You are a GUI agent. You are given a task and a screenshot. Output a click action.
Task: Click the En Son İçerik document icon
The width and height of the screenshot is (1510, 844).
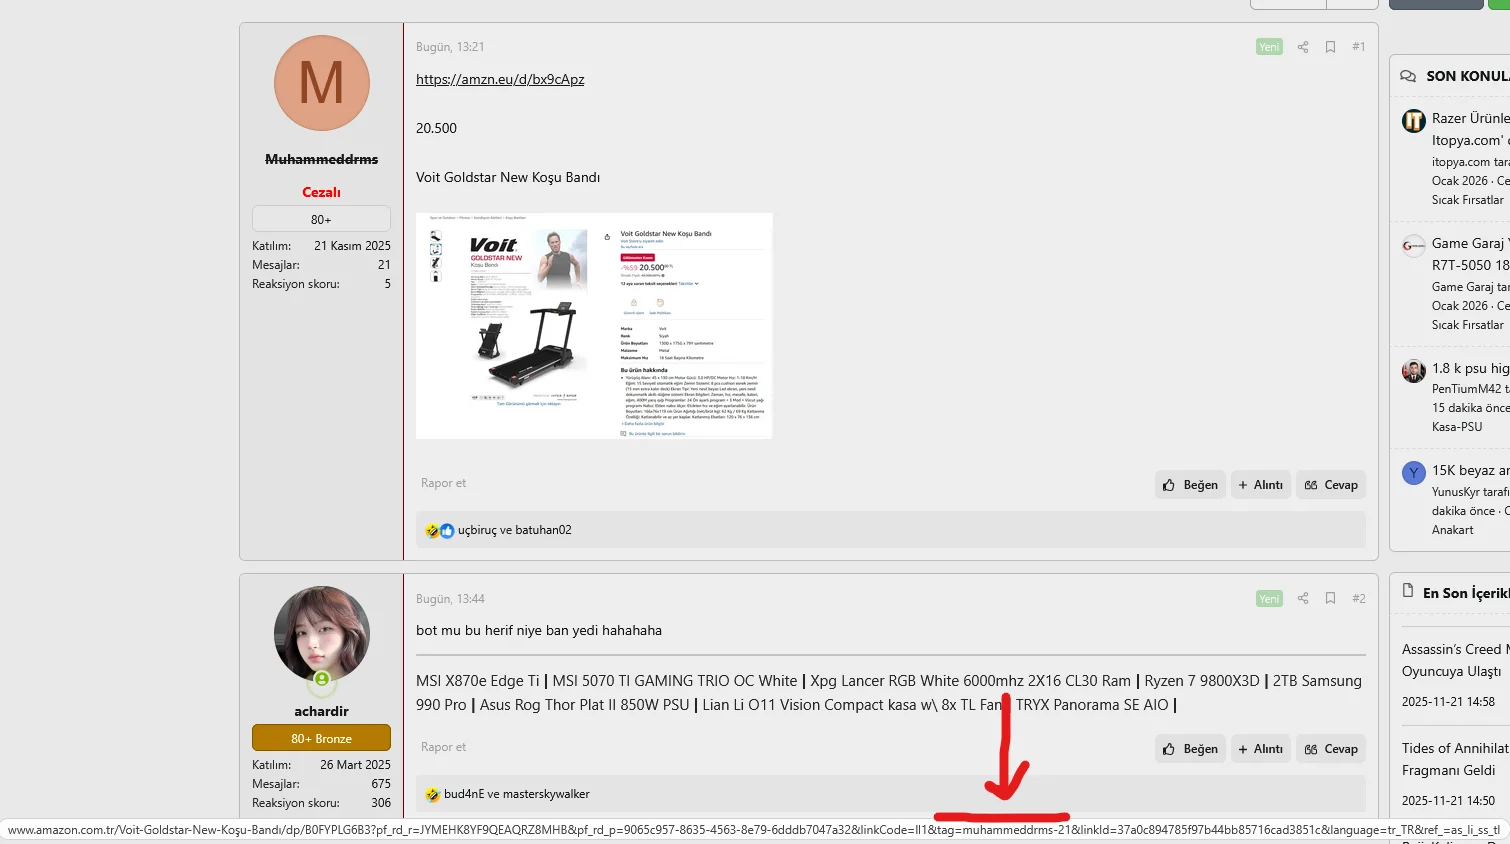(x=1408, y=591)
